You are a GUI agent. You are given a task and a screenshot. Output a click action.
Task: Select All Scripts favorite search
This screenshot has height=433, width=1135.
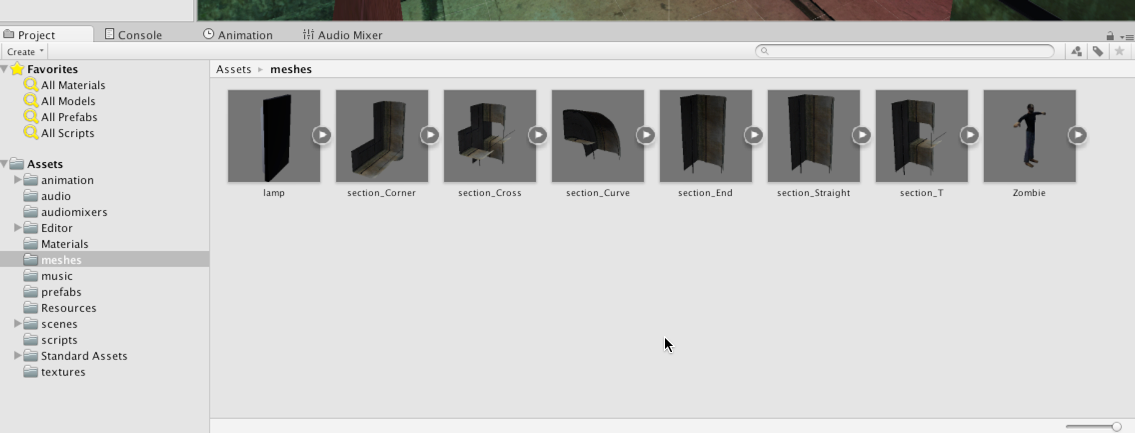click(x=67, y=133)
